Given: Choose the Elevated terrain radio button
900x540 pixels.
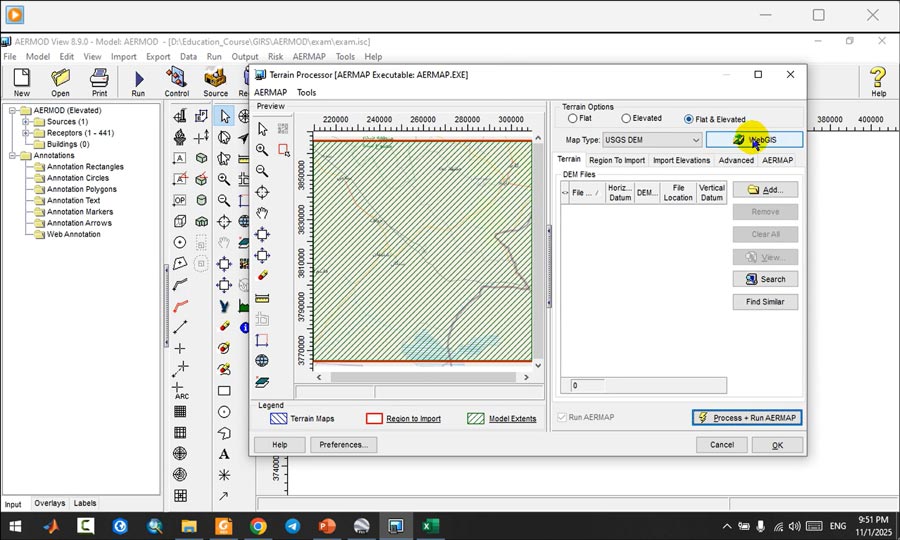Looking at the screenshot, I should pyautogui.click(x=626, y=119).
